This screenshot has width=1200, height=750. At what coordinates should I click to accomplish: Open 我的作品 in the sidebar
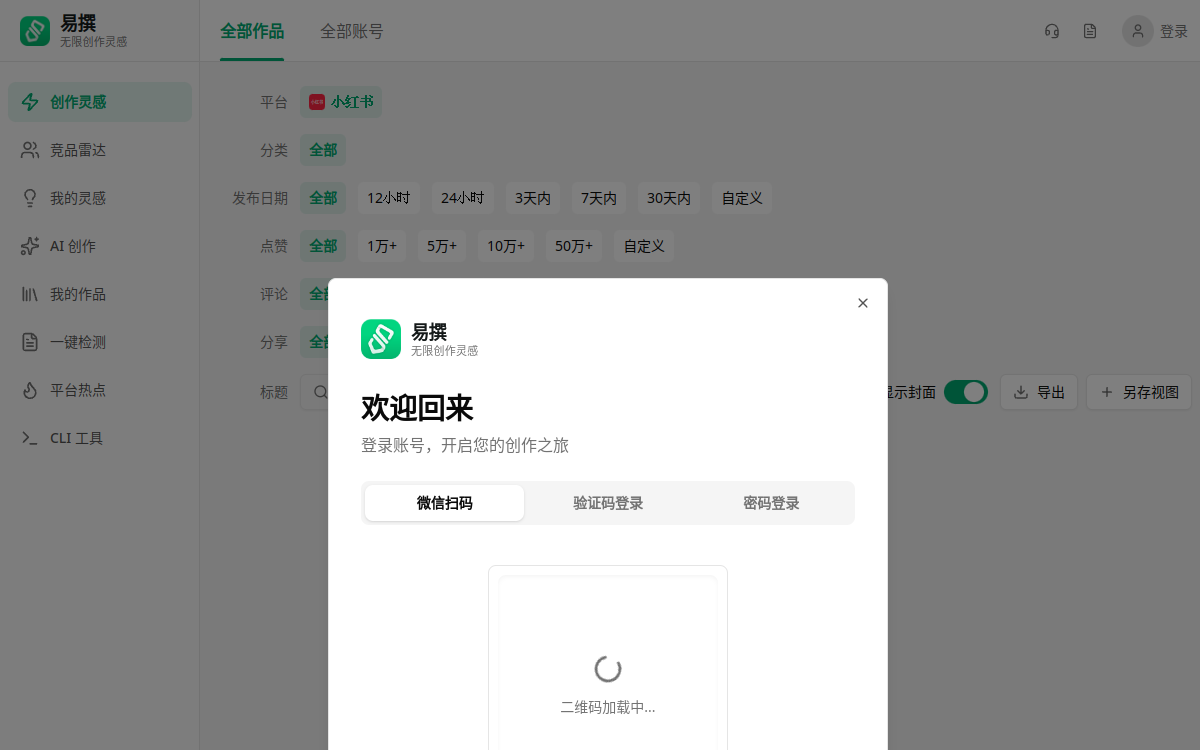coord(100,294)
